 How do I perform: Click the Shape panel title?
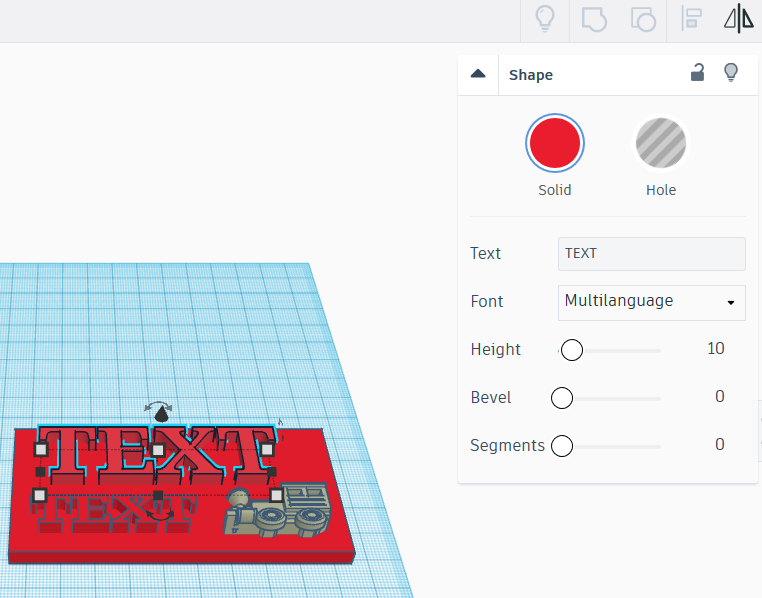(x=531, y=75)
